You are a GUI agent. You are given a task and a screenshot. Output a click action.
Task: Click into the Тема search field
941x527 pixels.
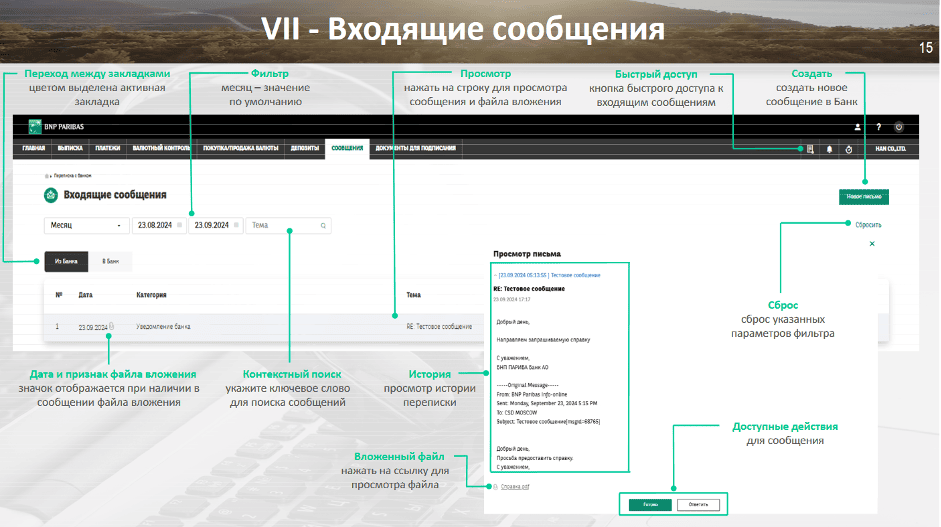(x=288, y=225)
